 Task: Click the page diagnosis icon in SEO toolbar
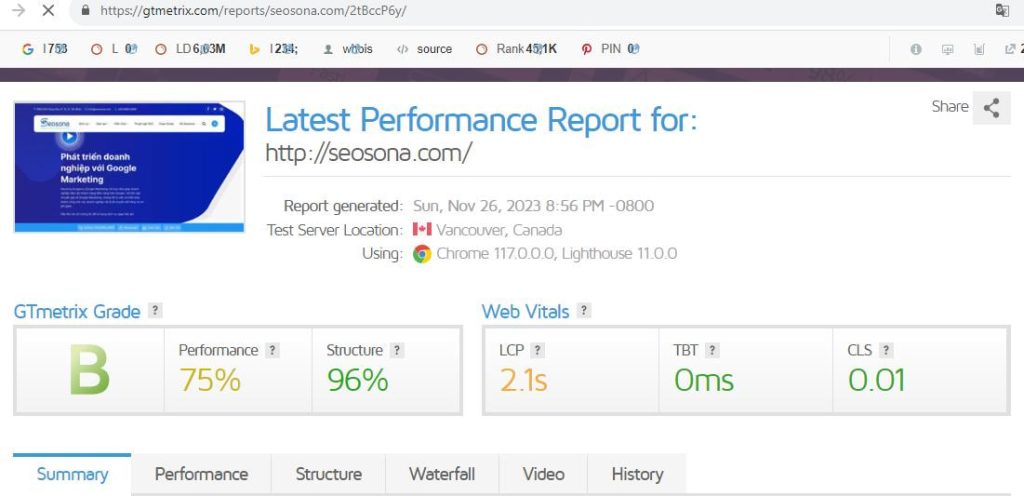coord(979,49)
